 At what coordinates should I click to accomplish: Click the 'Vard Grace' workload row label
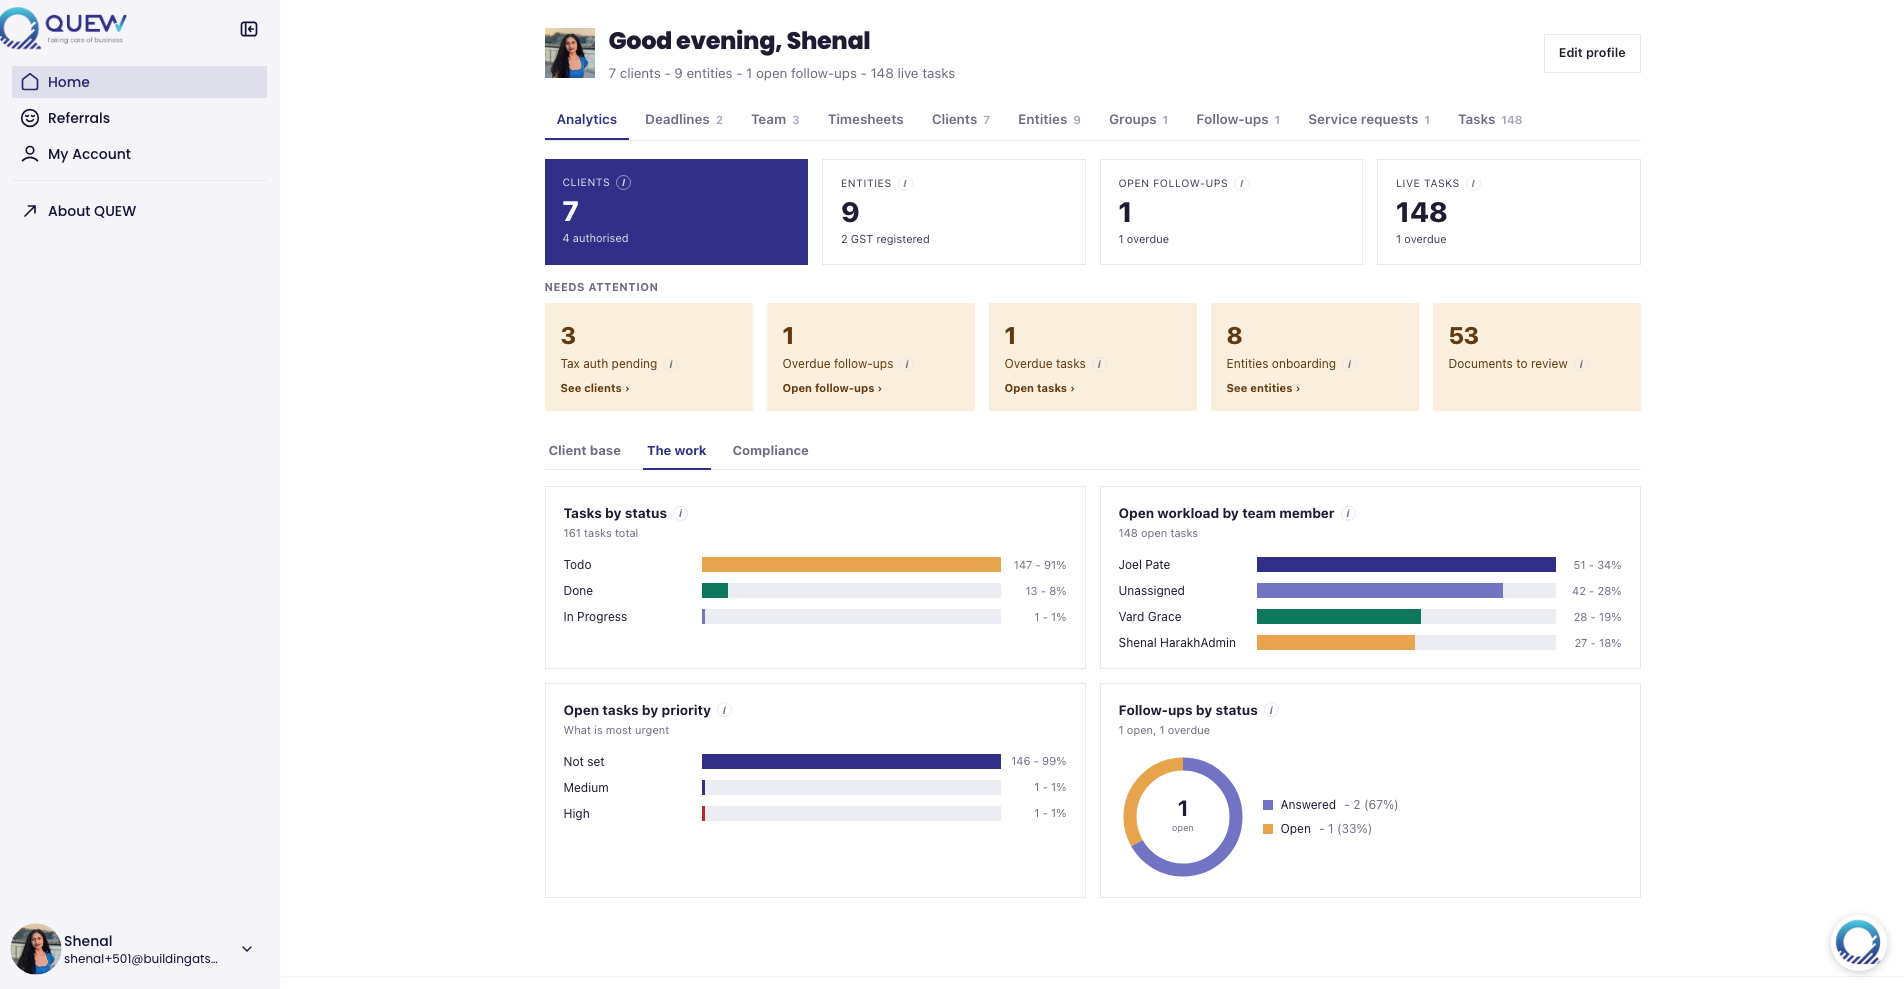coord(1150,617)
